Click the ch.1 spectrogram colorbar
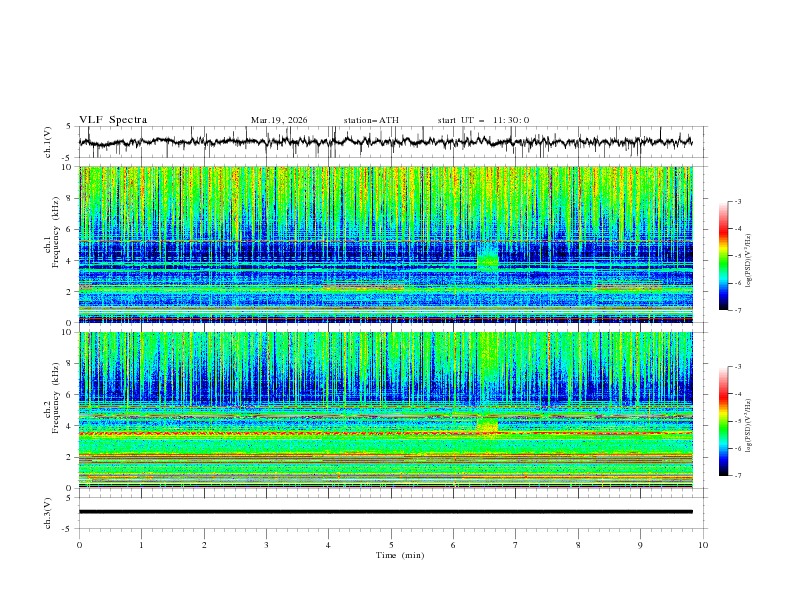 point(724,256)
